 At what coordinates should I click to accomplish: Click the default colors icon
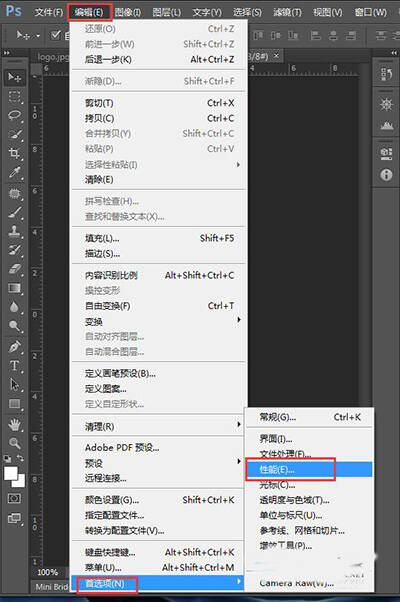click(7, 458)
